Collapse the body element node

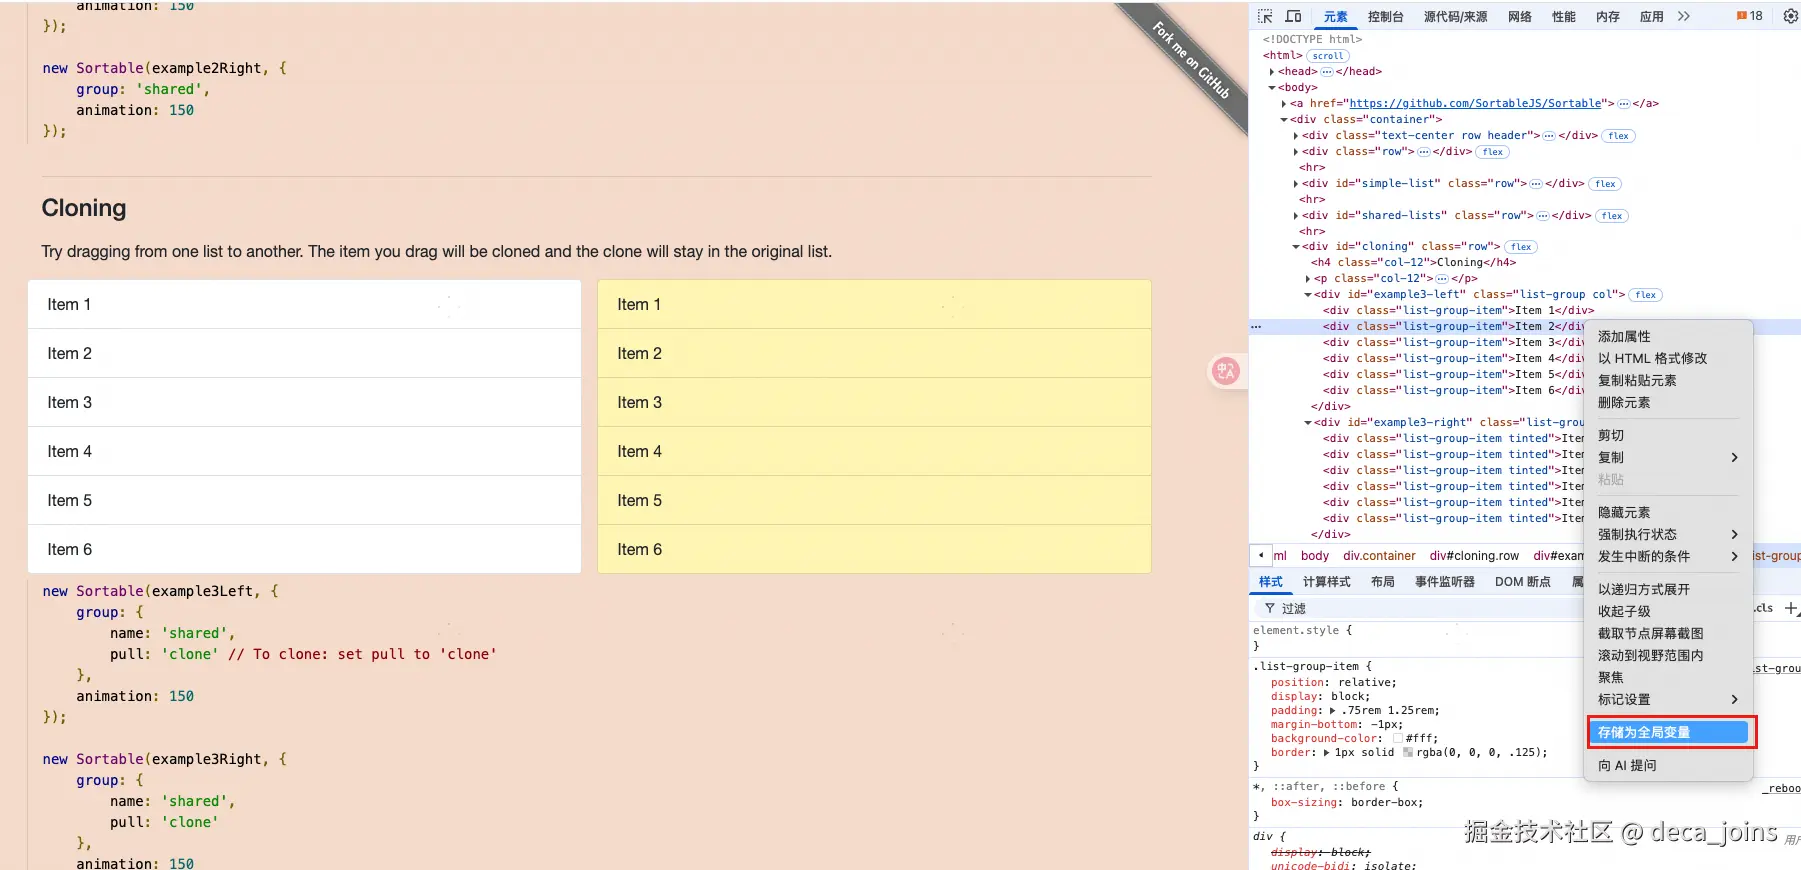(x=1272, y=88)
